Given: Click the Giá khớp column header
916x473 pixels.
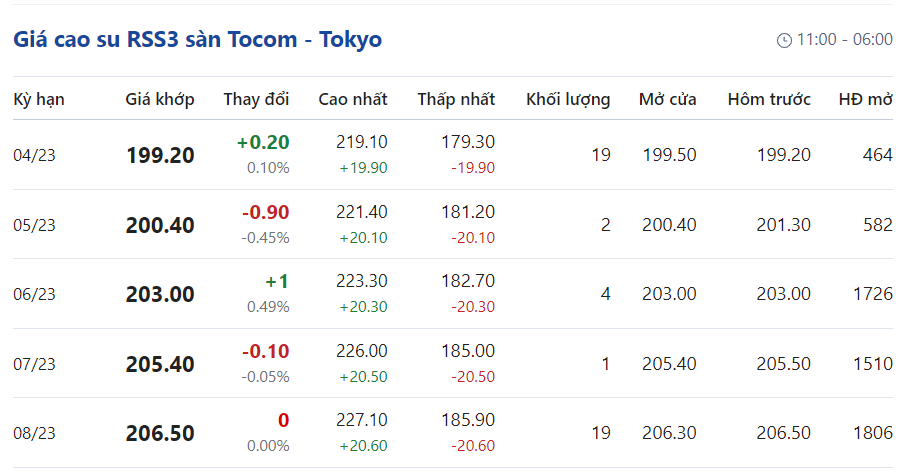Looking at the screenshot, I should (160, 99).
